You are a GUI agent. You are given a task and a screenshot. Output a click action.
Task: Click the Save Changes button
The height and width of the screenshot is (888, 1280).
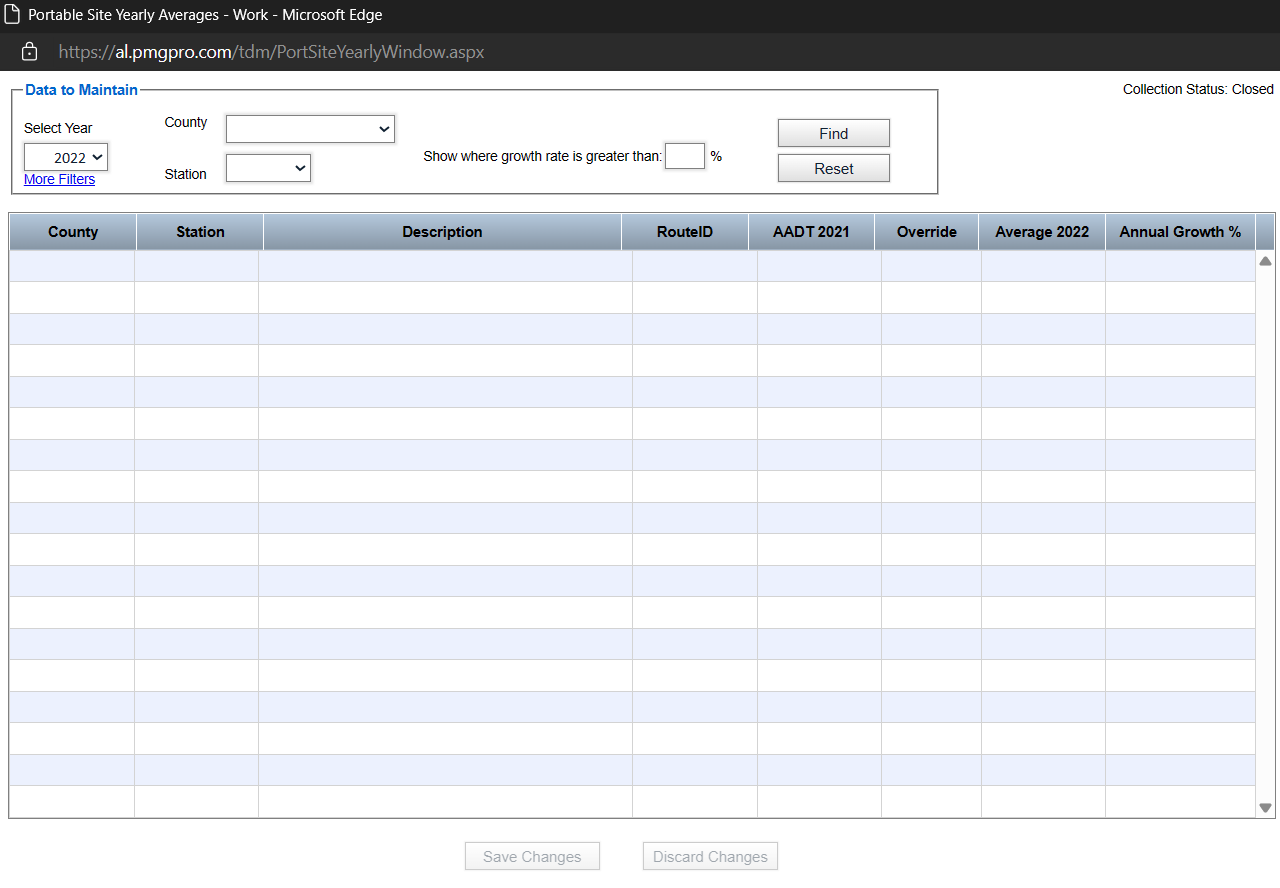click(532, 857)
